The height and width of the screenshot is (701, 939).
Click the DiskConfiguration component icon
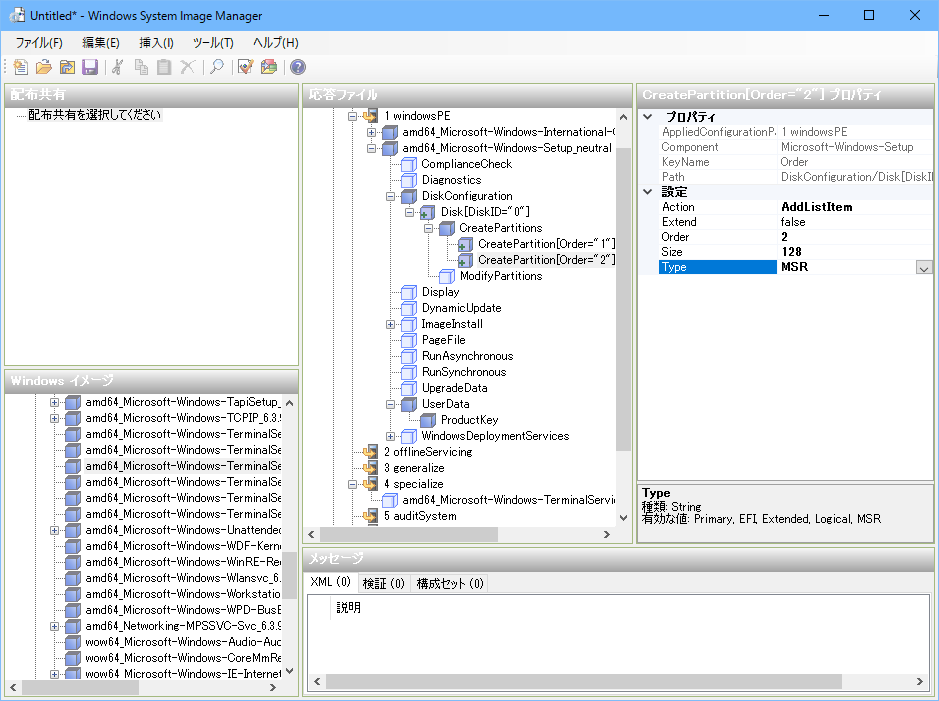[x=409, y=196]
